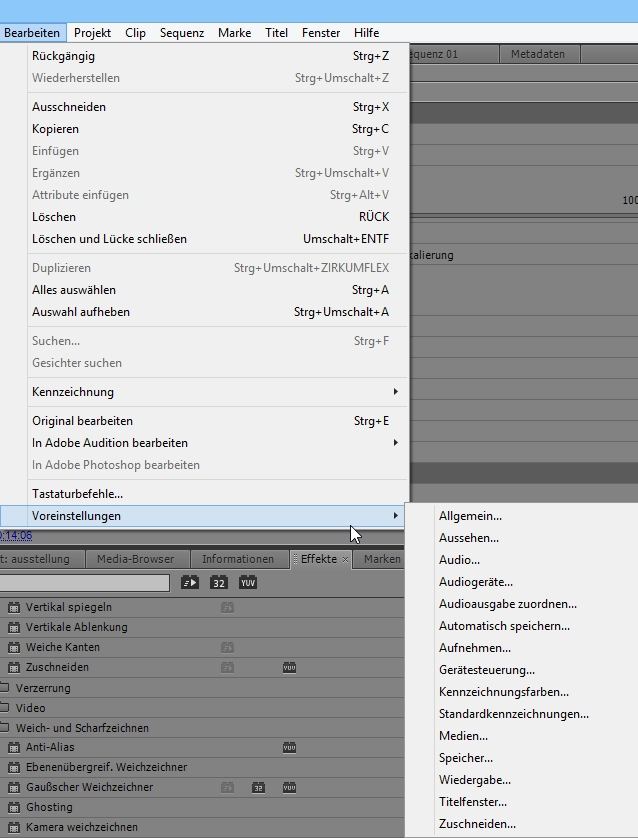Choose Löschen und Lücke schließen
638x838 pixels.
(218, 239)
